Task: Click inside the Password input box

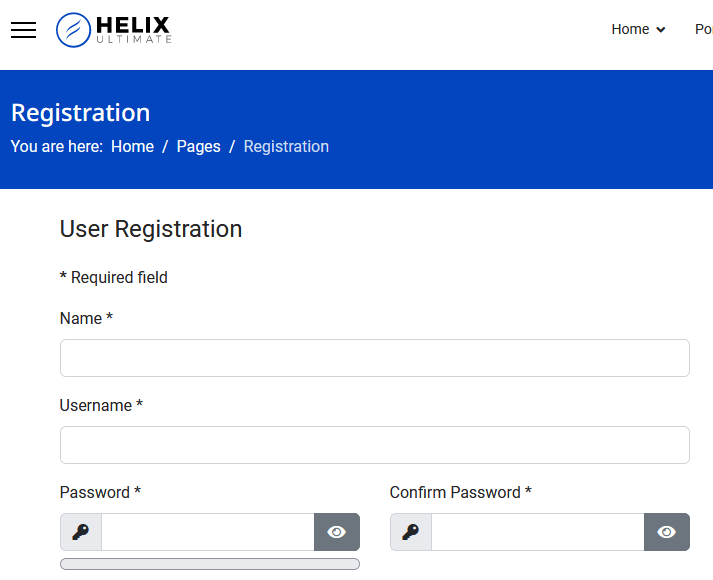Action: click(x=208, y=532)
